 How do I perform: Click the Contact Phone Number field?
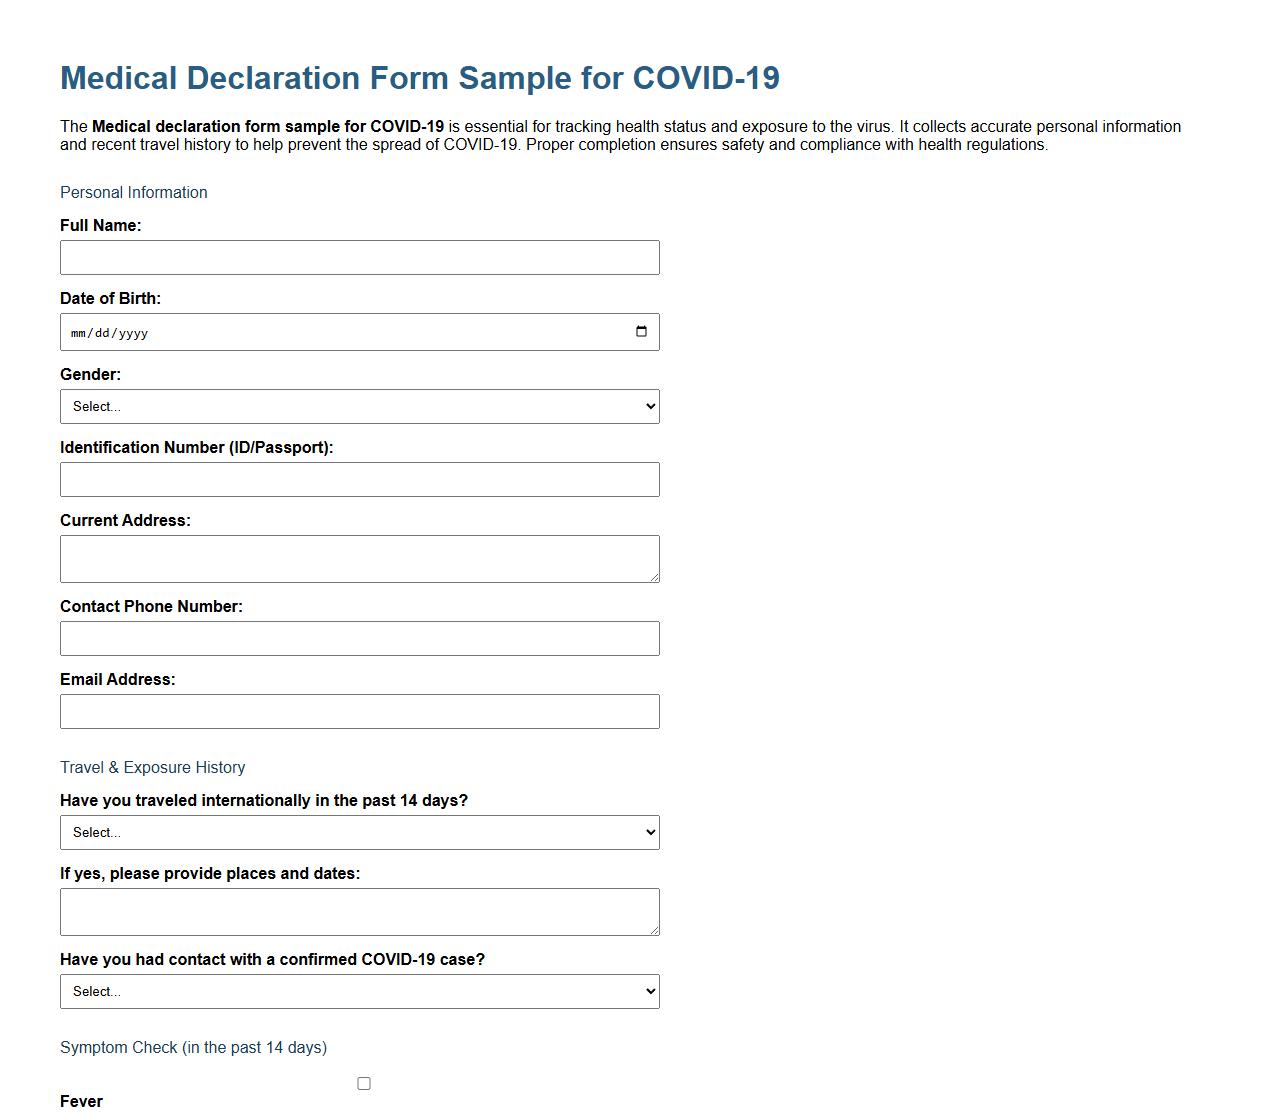(x=360, y=638)
